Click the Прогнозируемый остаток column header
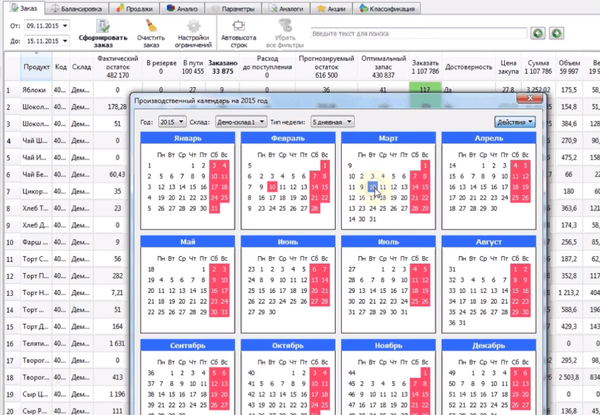Viewport: 600px width, 415px height. (x=326, y=67)
